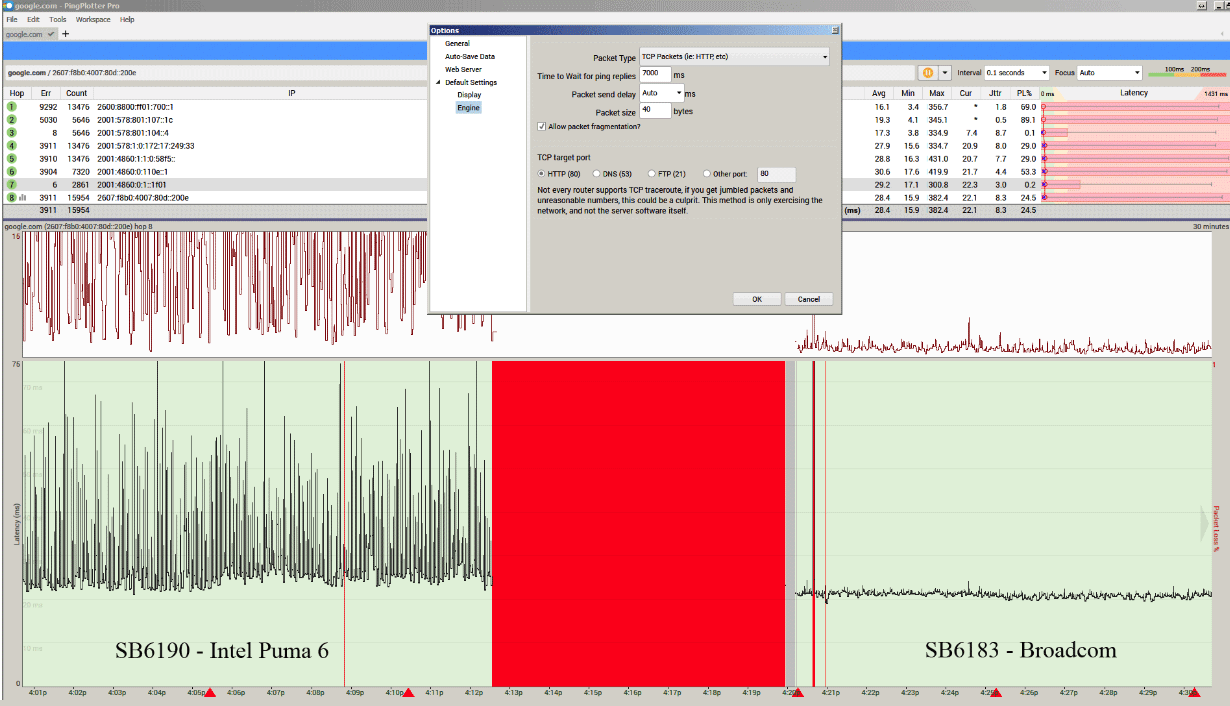Click the hop 8 green circle icon
Image resolution: width=1230 pixels, height=706 pixels.
pyautogui.click(x=12, y=197)
